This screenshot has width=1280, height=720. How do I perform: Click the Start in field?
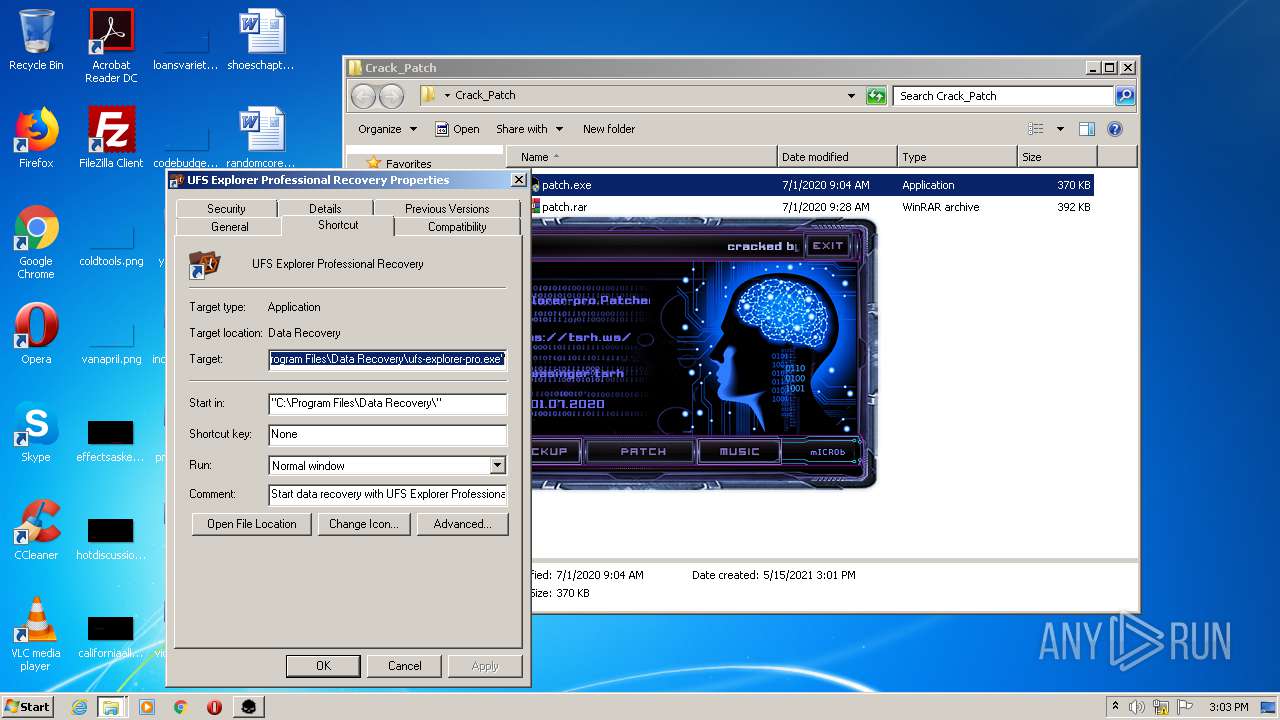(388, 403)
